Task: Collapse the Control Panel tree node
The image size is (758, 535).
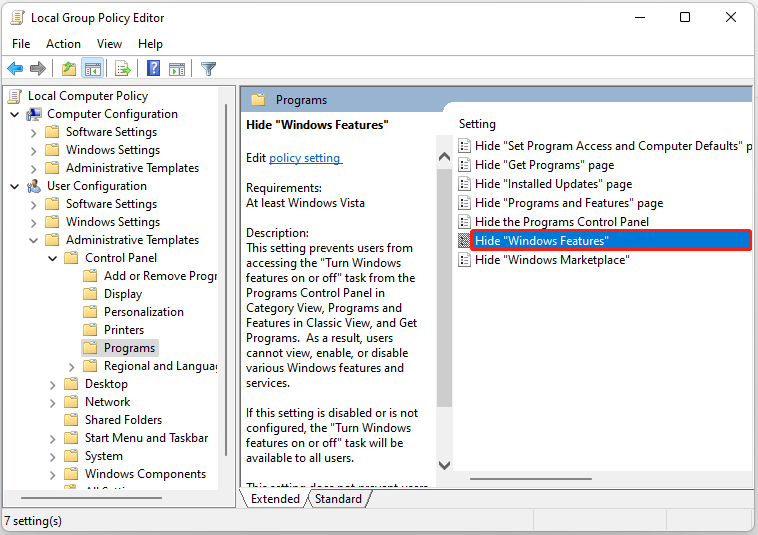Action: 52,258
